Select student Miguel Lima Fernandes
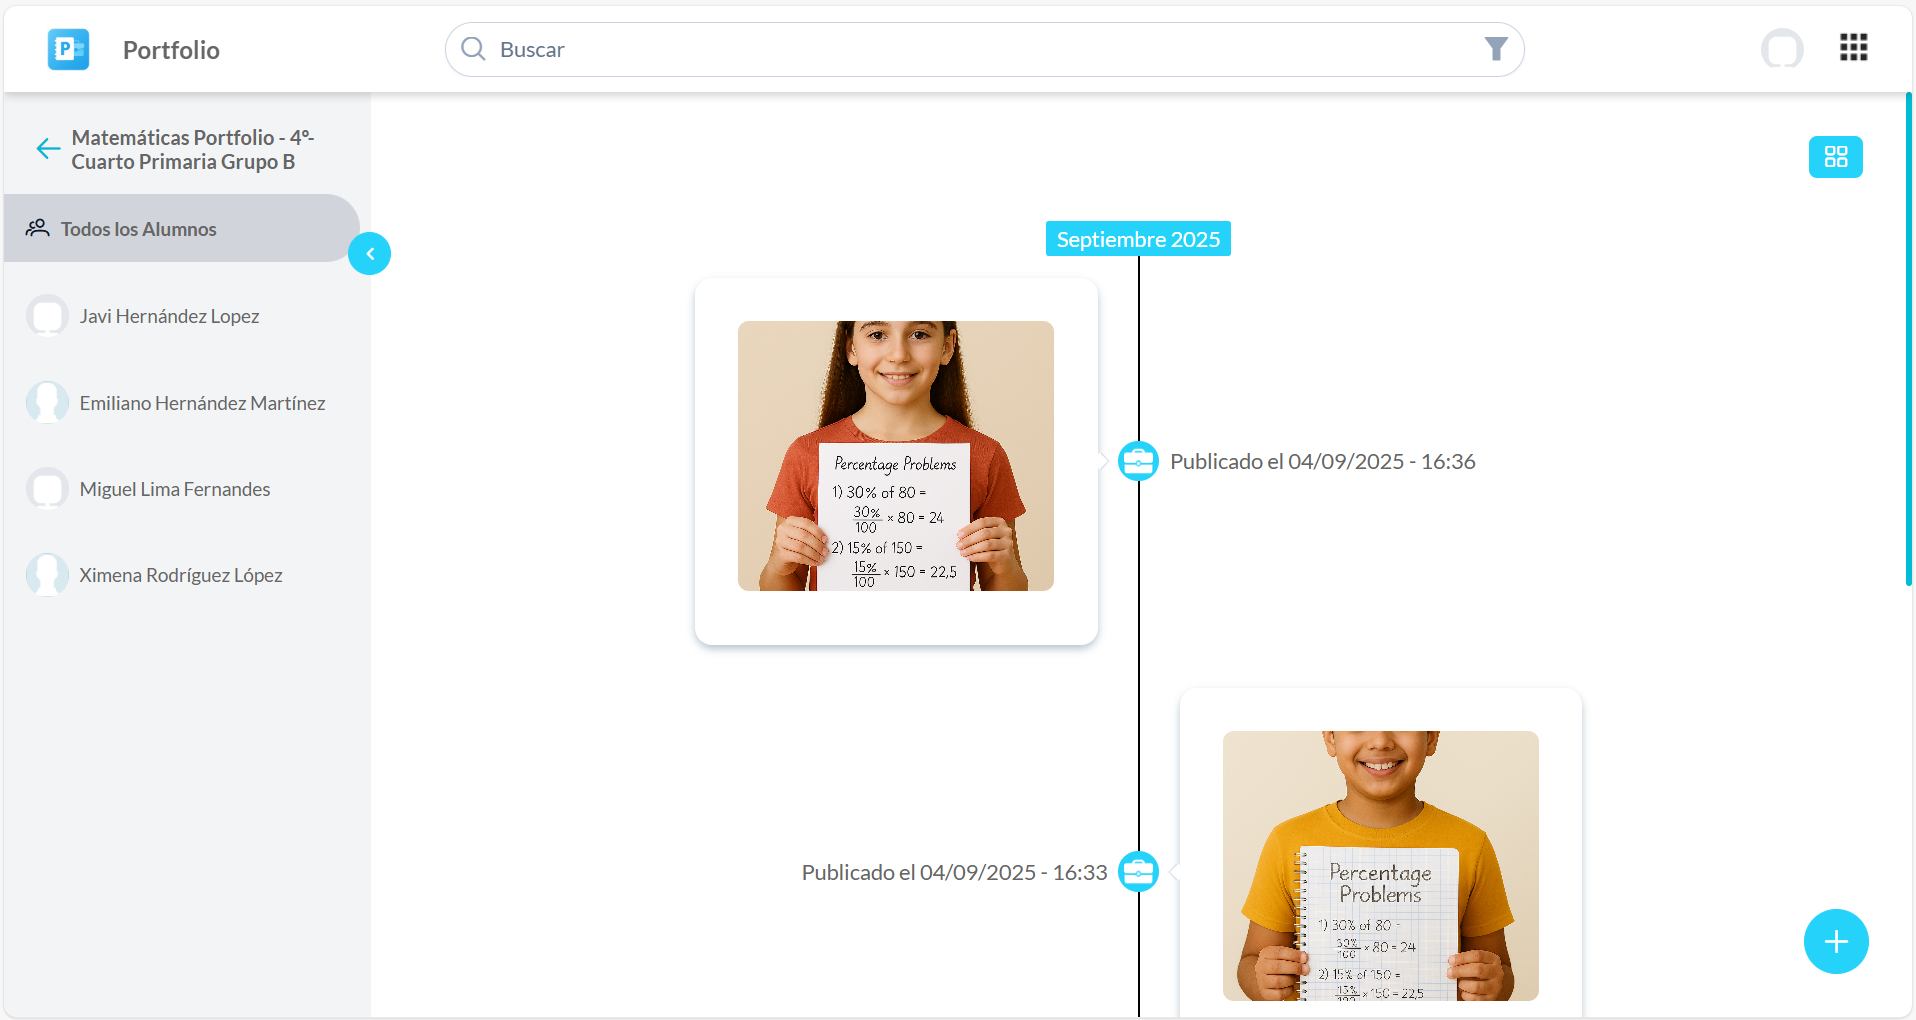 pyautogui.click(x=175, y=489)
